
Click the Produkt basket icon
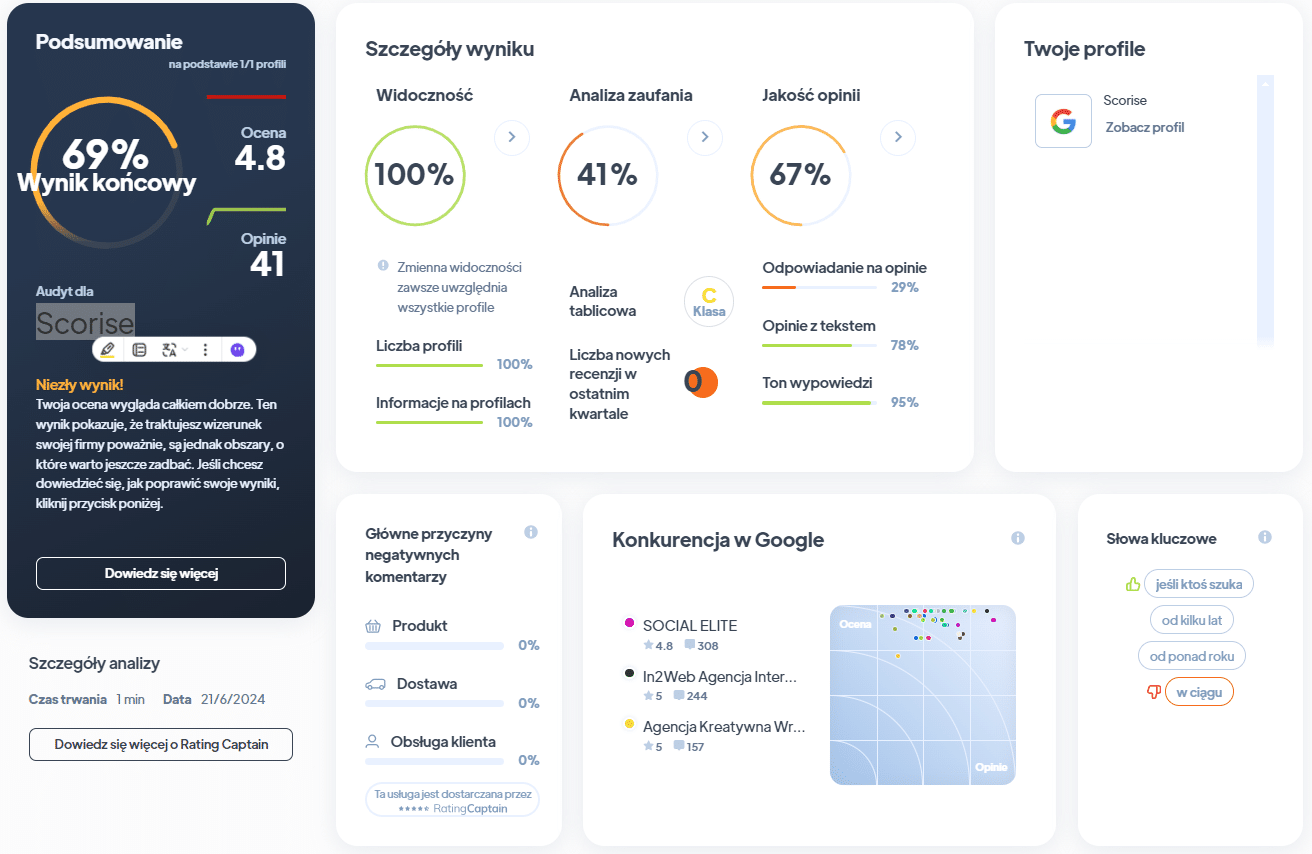click(x=374, y=626)
